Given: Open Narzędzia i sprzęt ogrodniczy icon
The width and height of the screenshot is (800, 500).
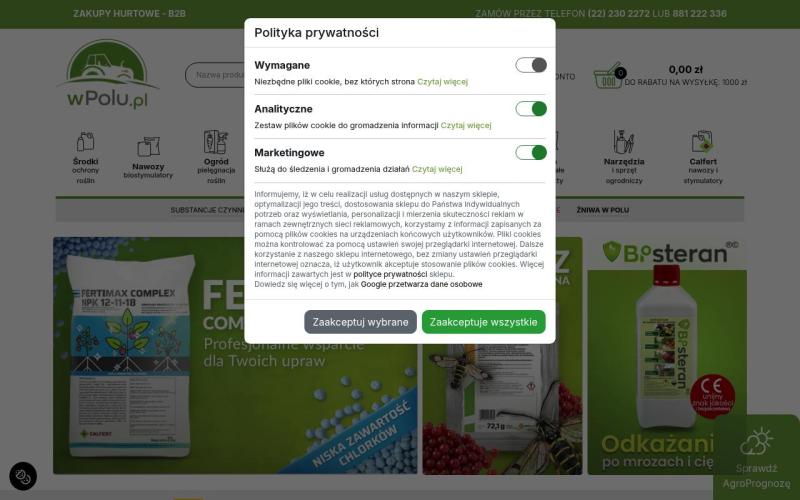Looking at the screenshot, I should pos(623,142).
